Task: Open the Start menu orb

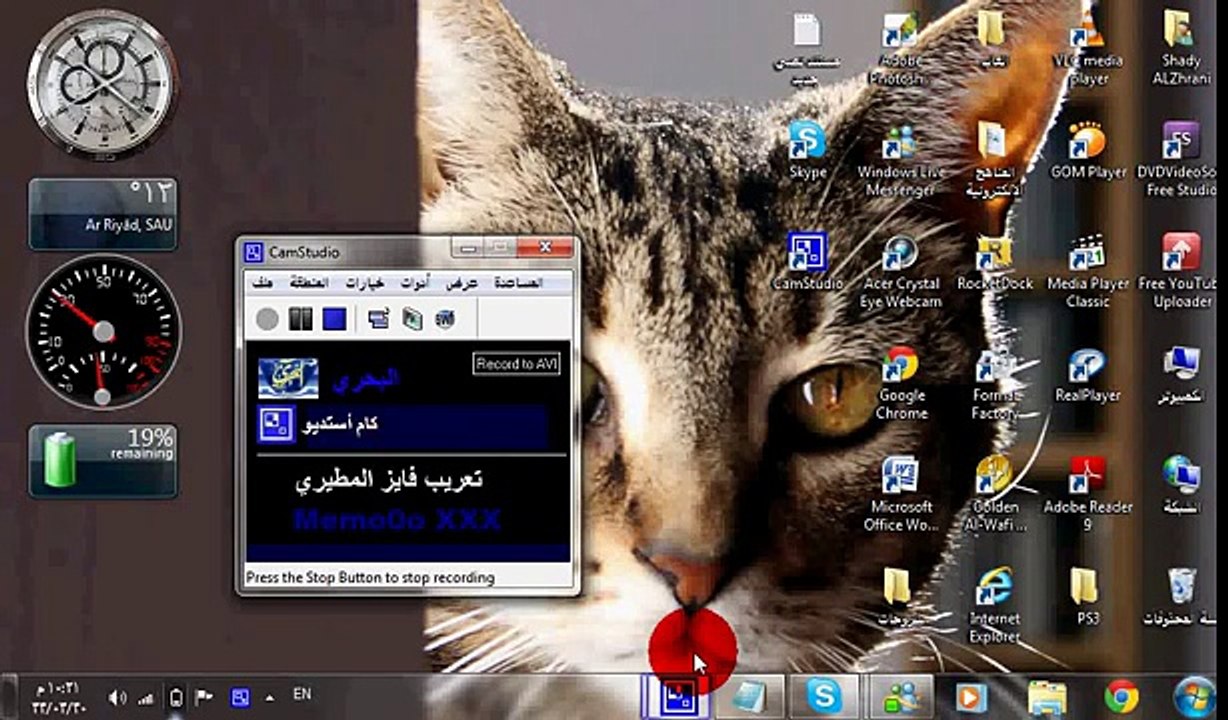Action: point(1194,696)
